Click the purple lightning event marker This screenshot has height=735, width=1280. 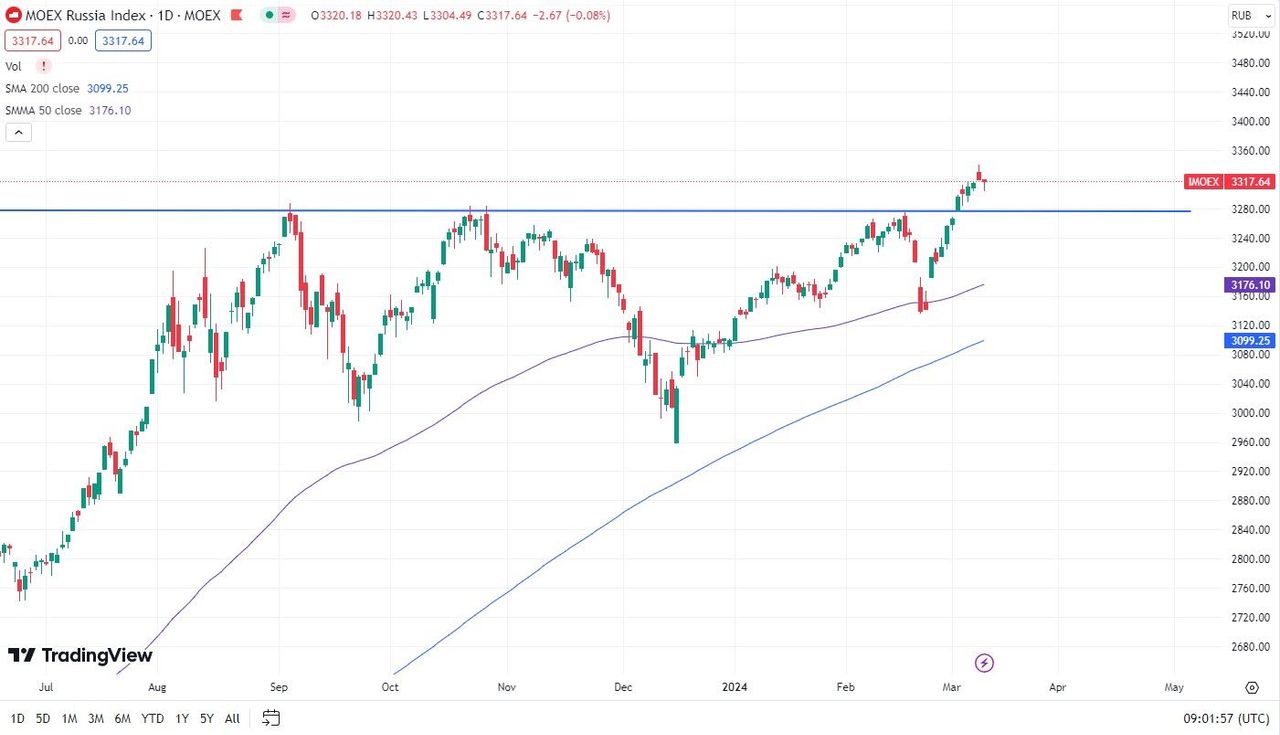(984, 662)
